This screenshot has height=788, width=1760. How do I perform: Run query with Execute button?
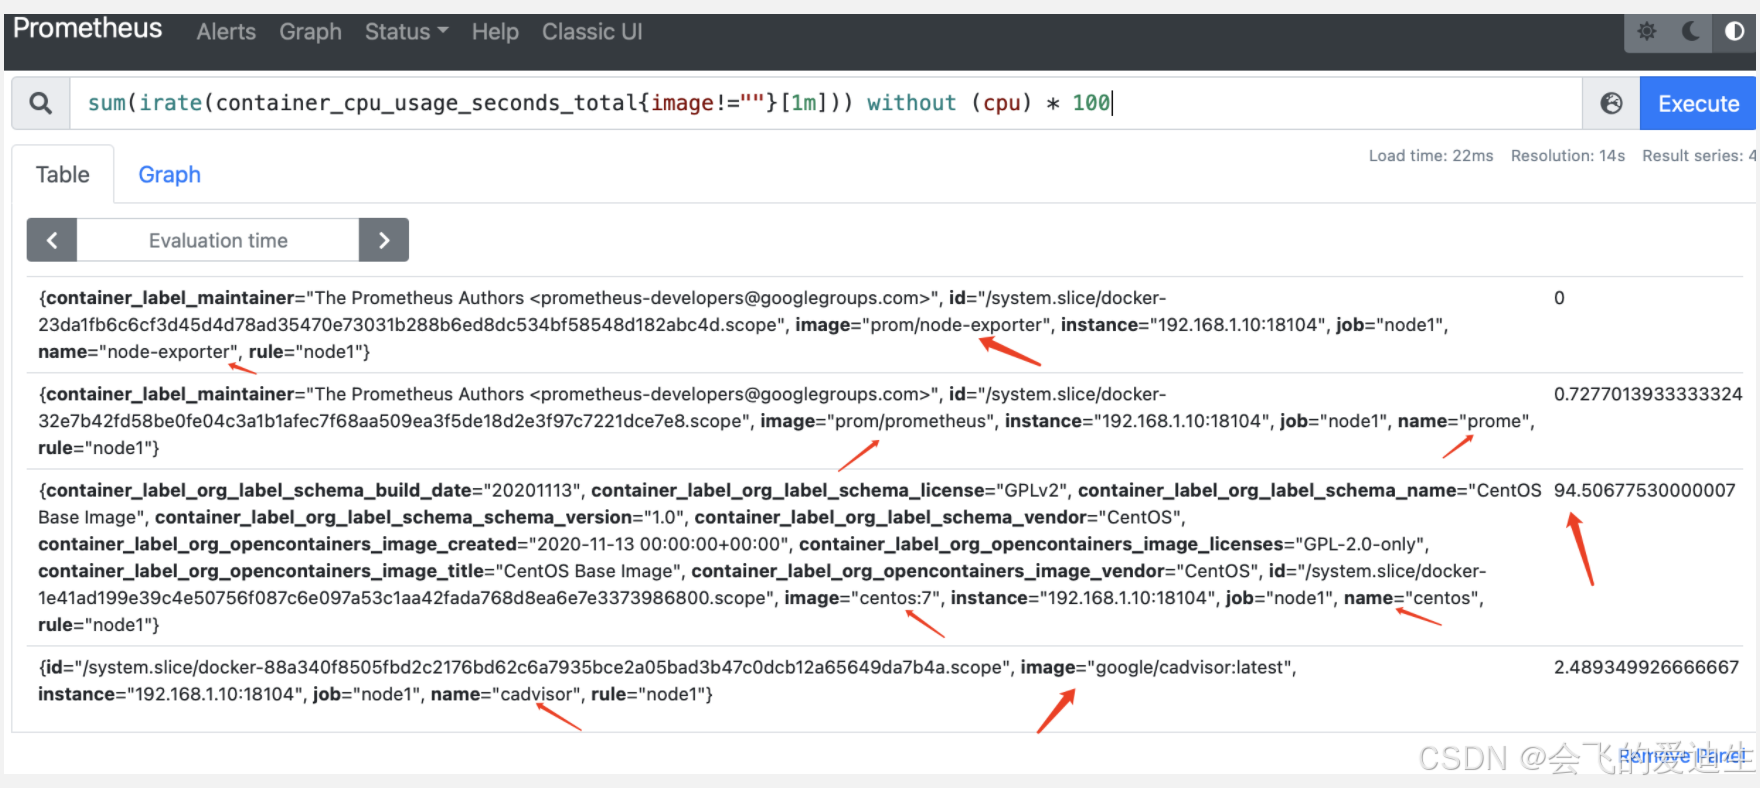point(1698,103)
